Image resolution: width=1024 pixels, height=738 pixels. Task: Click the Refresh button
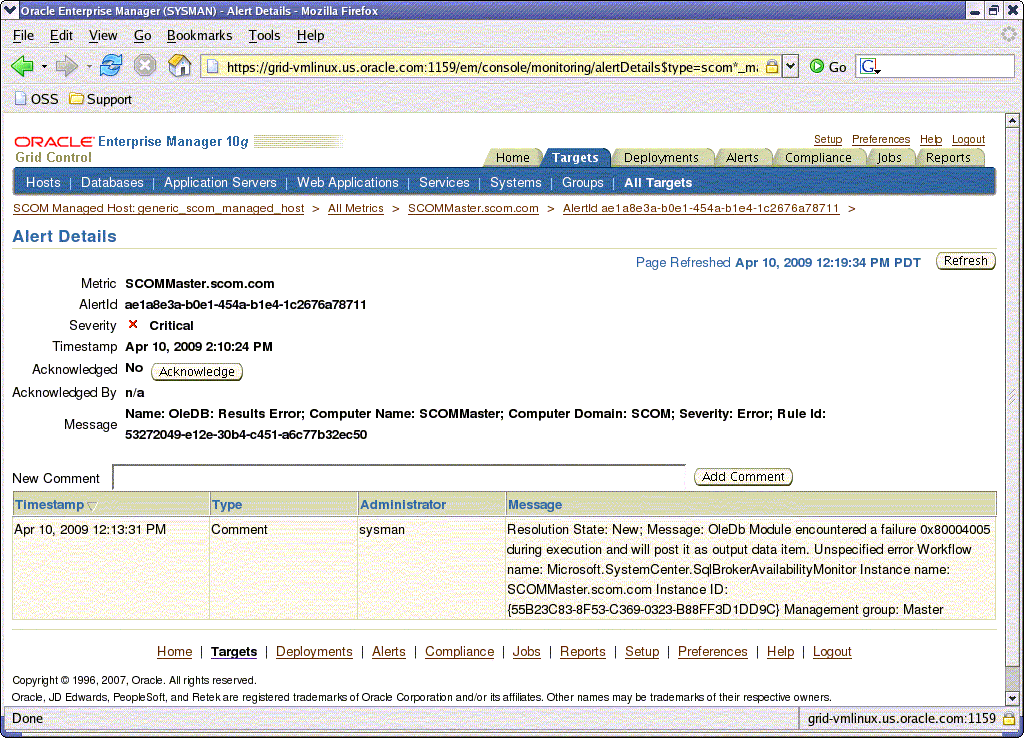(965, 261)
